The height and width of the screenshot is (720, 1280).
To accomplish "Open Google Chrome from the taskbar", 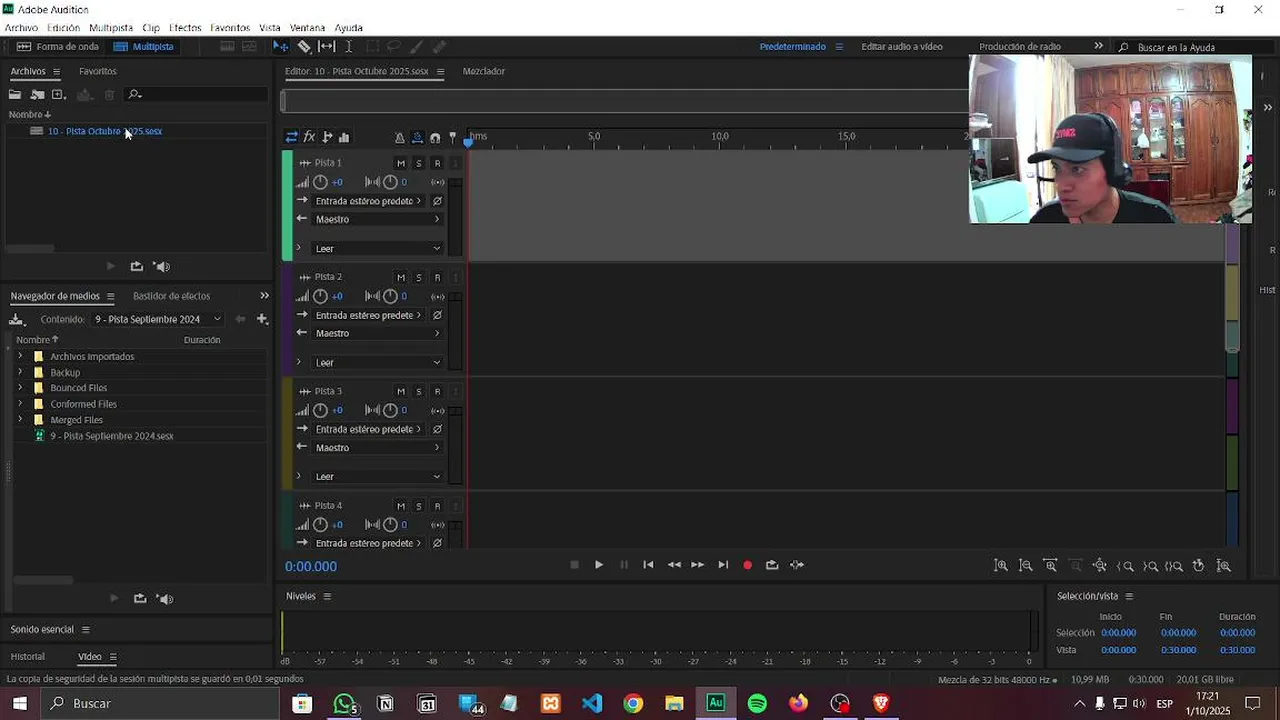I will [633, 703].
